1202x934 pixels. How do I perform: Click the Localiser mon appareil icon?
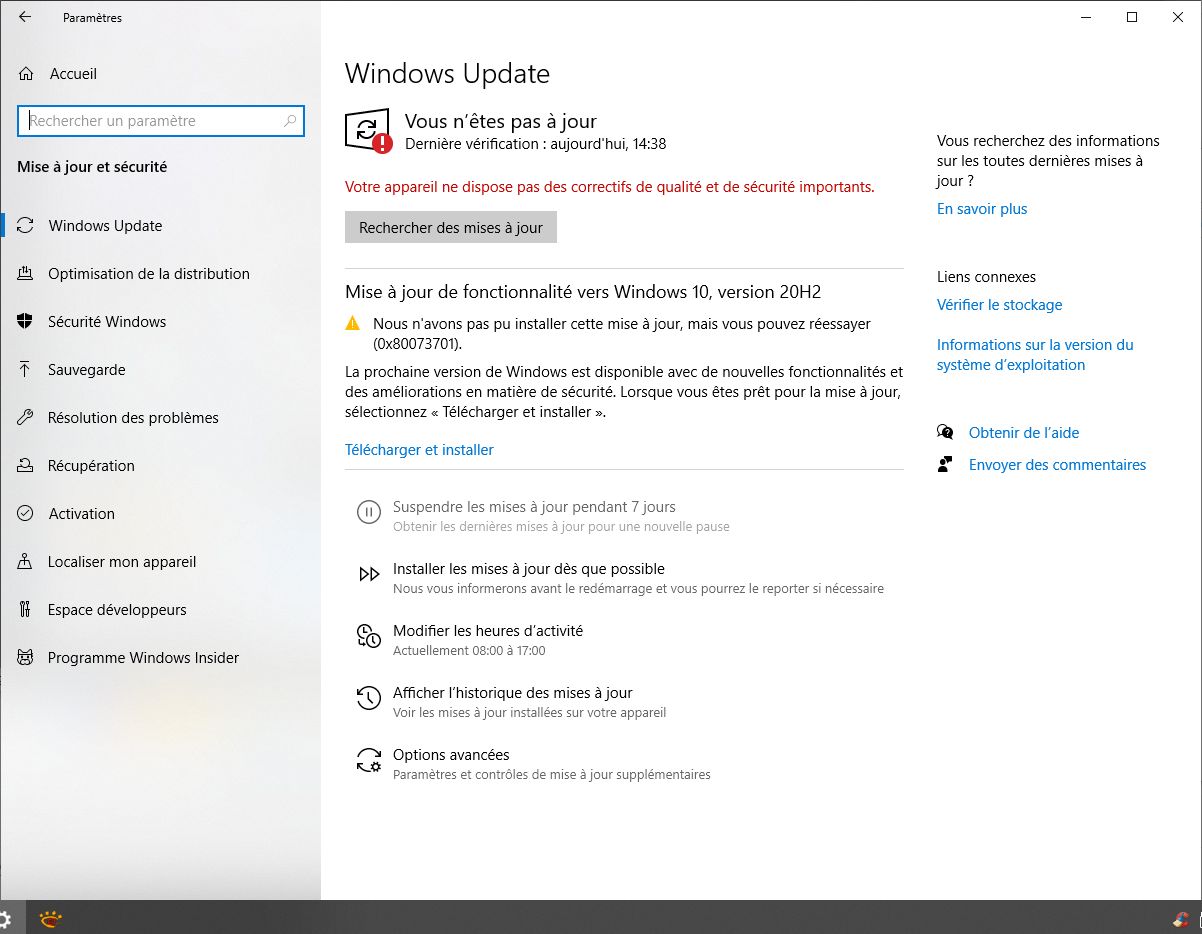(26, 561)
